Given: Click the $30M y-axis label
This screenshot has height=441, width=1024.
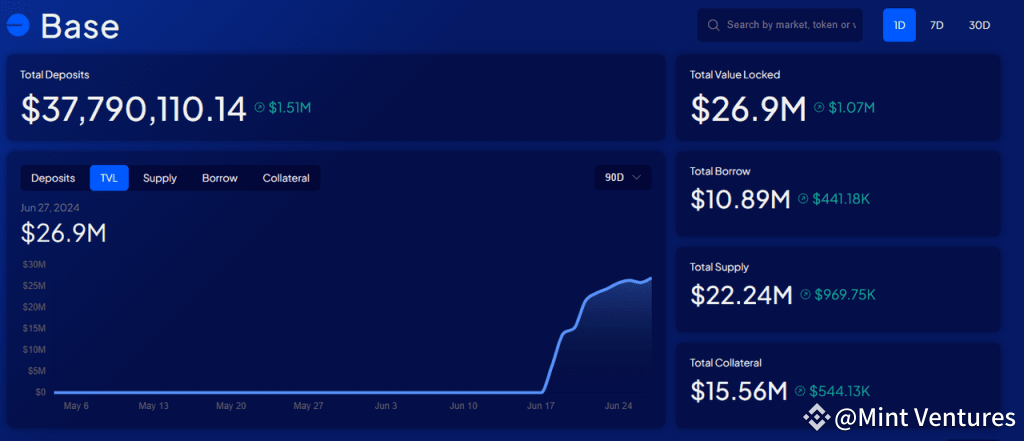Looking at the screenshot, I should click(34, 265).
